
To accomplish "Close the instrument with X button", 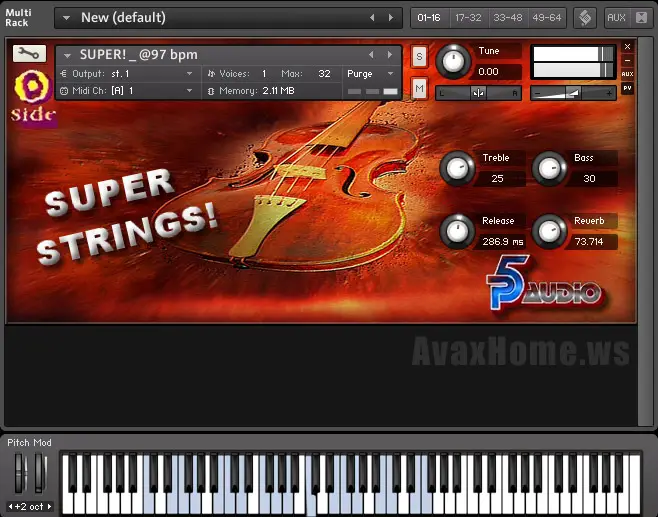I will coord(627,47).
